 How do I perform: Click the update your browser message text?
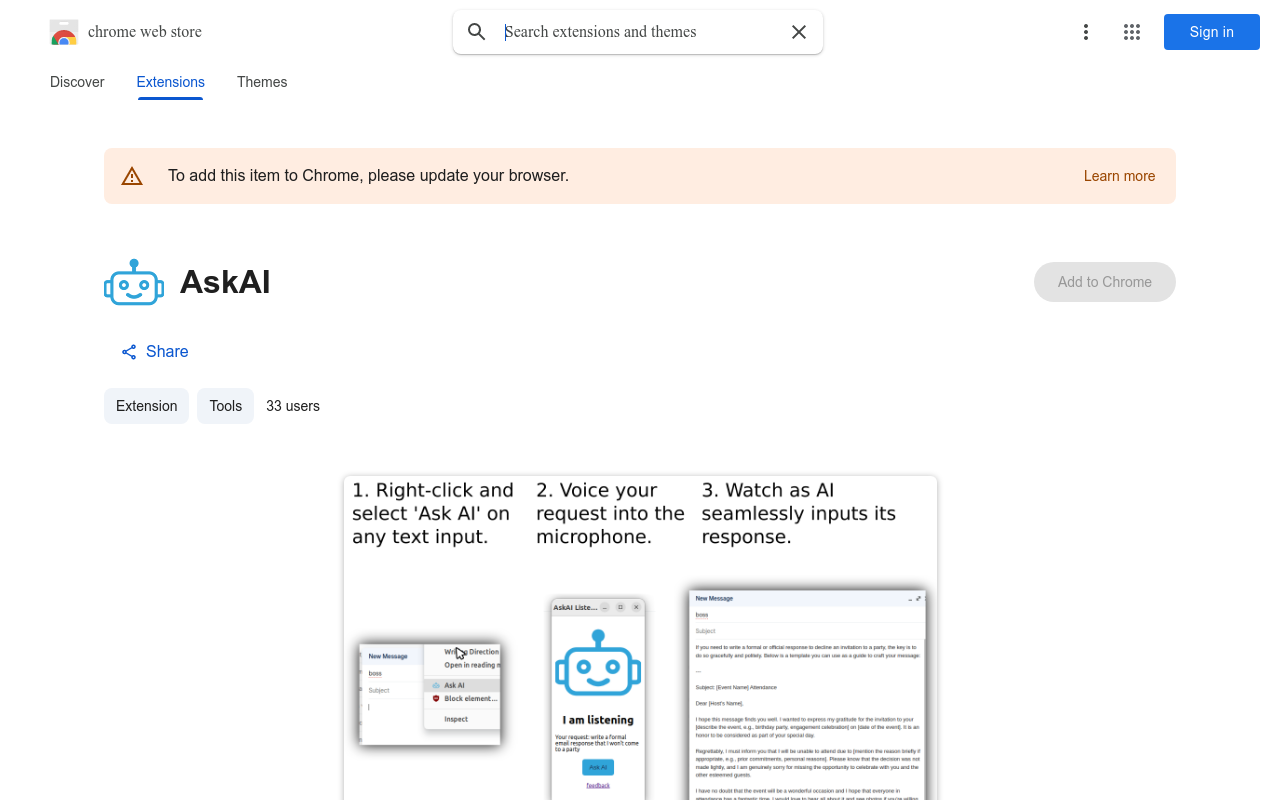[368, 176]
